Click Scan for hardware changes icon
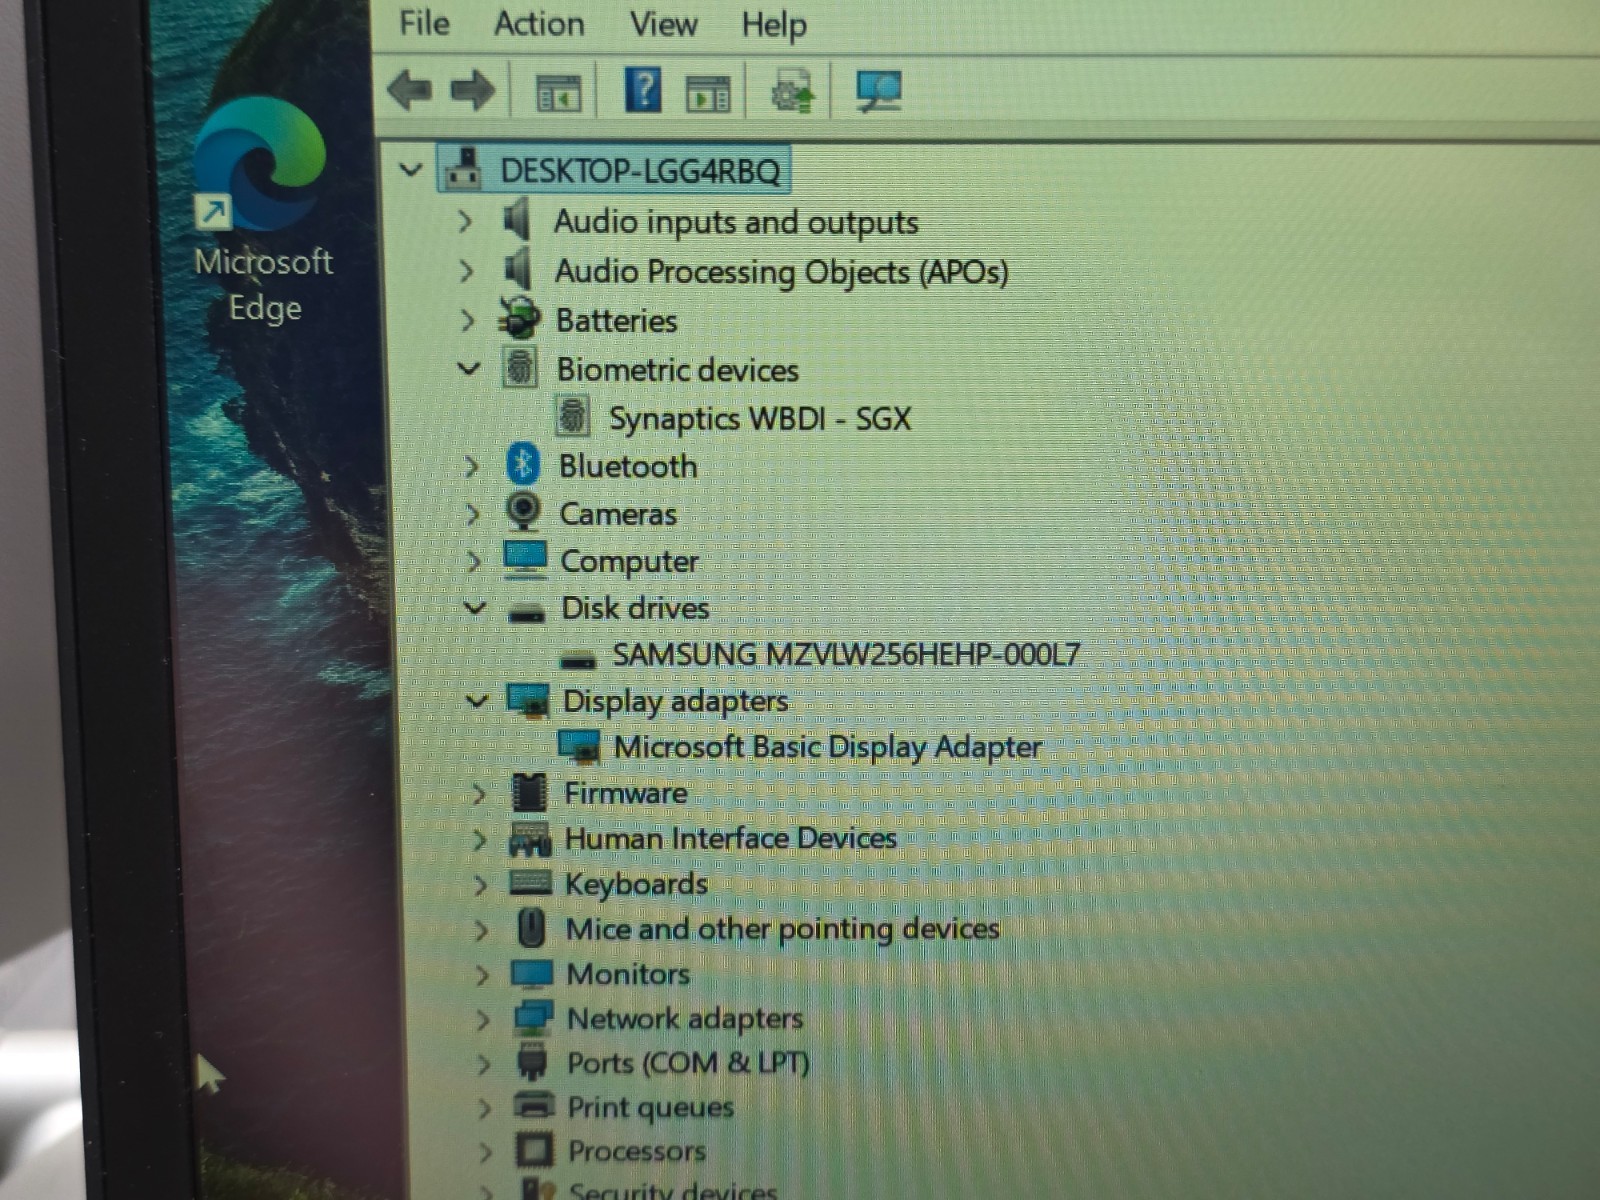Viewport: 1600px width, 1200px height. point(878,92)
